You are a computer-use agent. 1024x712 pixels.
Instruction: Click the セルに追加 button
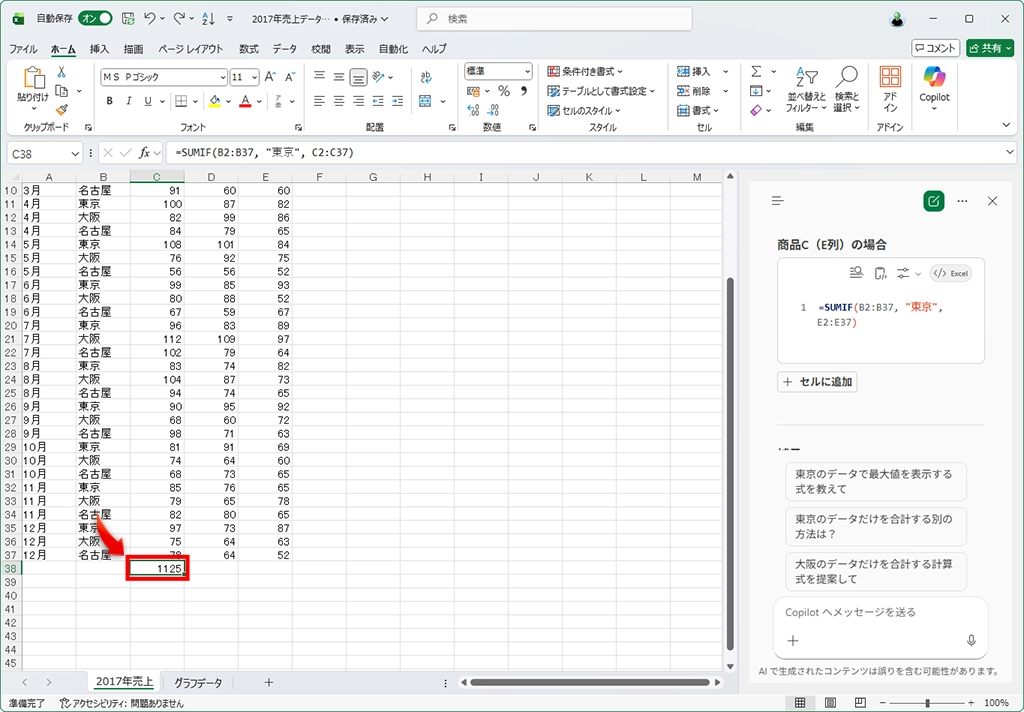coord(817,381)
